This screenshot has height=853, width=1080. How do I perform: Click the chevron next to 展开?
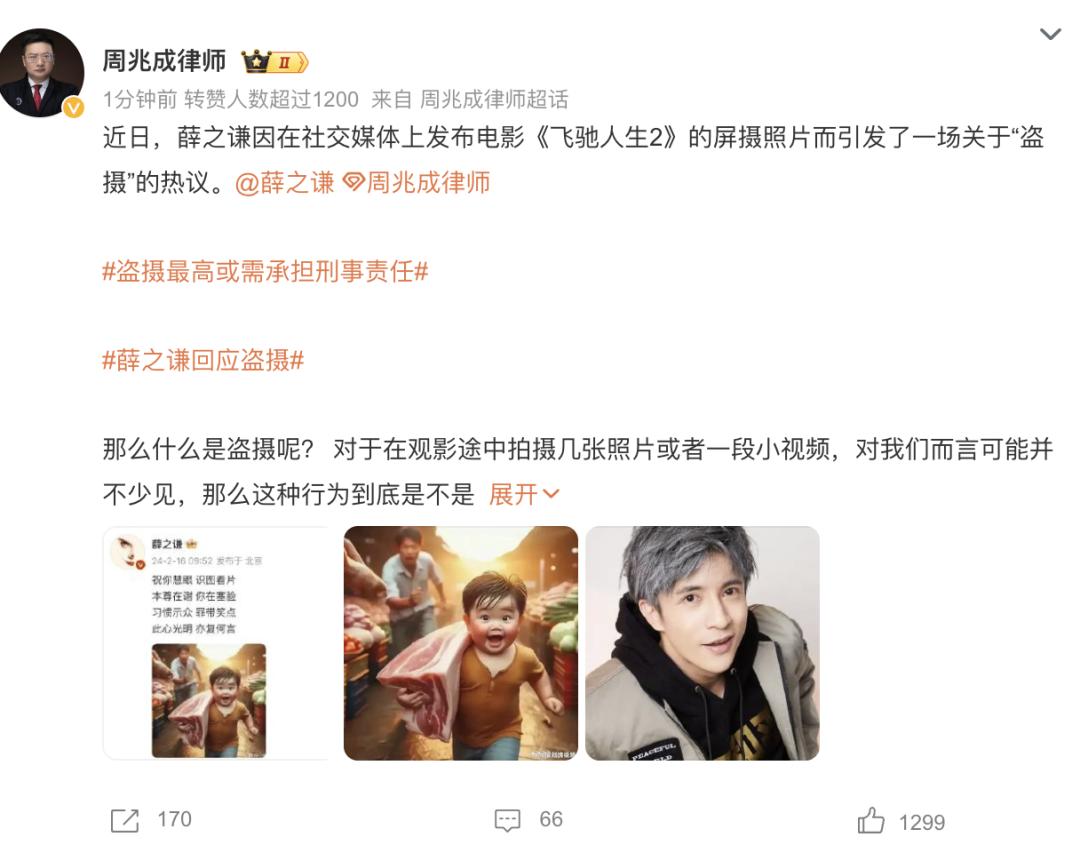pyautogui.click(x=551, y=494)
